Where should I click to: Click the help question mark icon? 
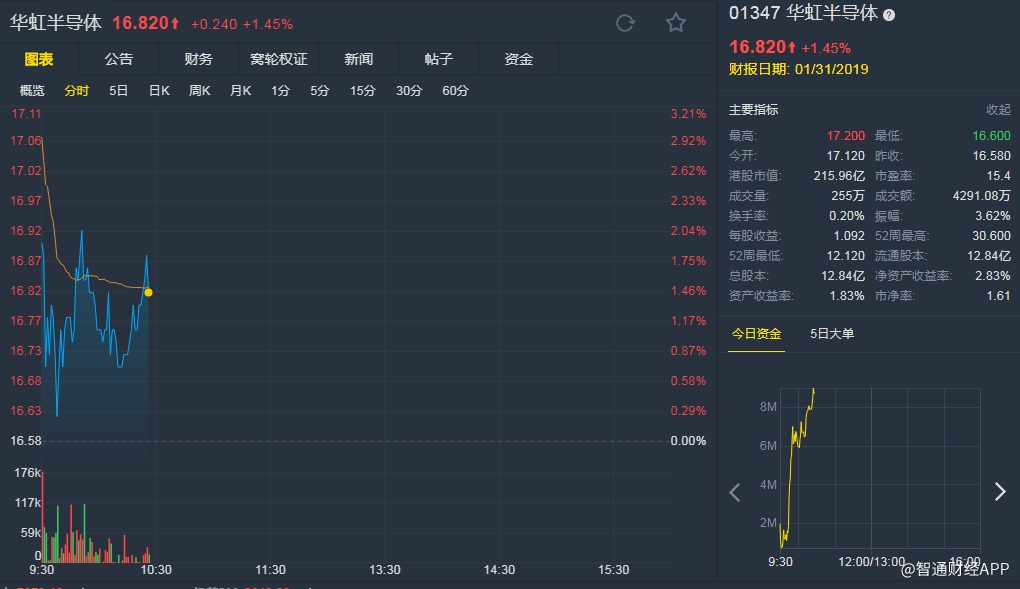tap(890, 15)
